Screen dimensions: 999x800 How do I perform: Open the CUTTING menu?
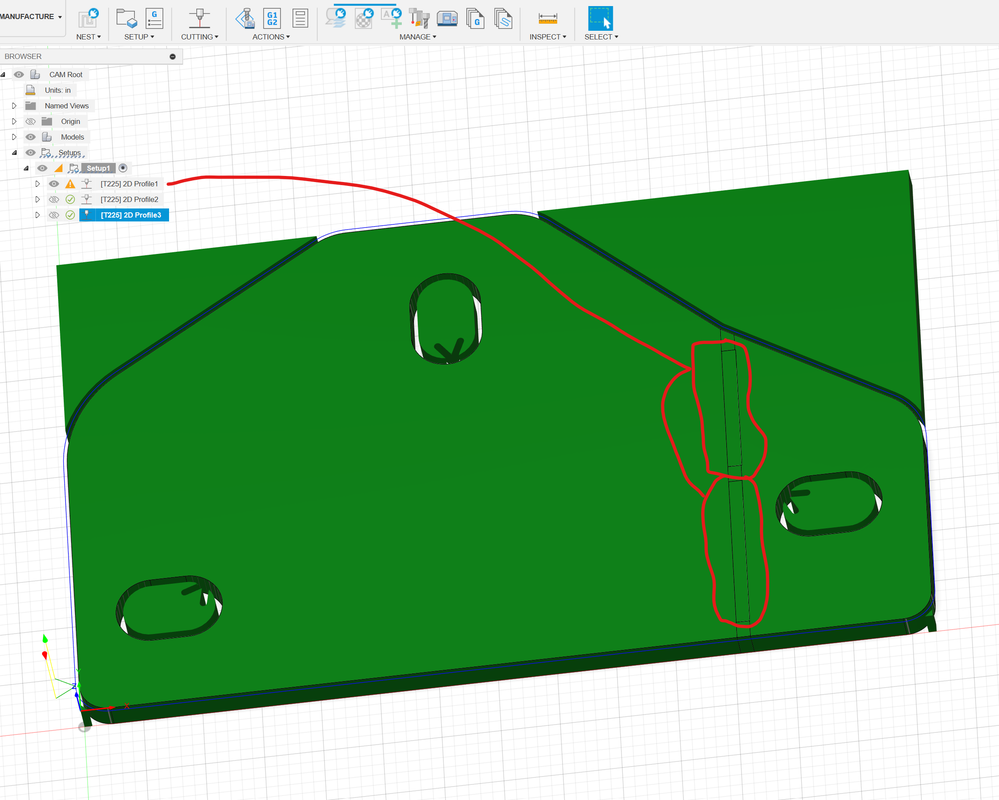point(199,37)
